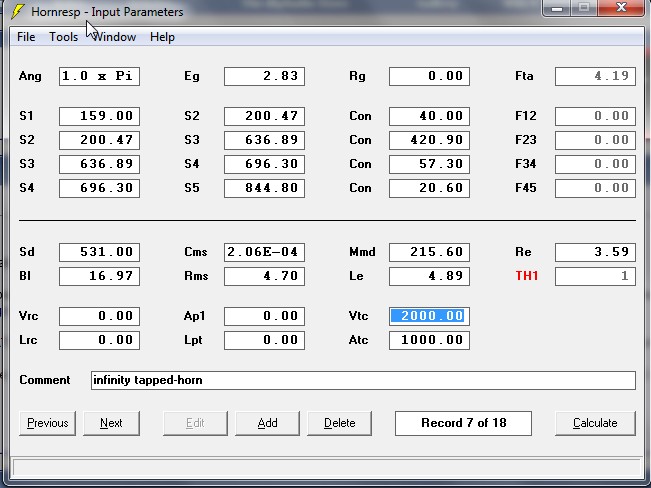Go to the Previous record
Viewport: 651px width, 488px height.
[x=47, y=423]
